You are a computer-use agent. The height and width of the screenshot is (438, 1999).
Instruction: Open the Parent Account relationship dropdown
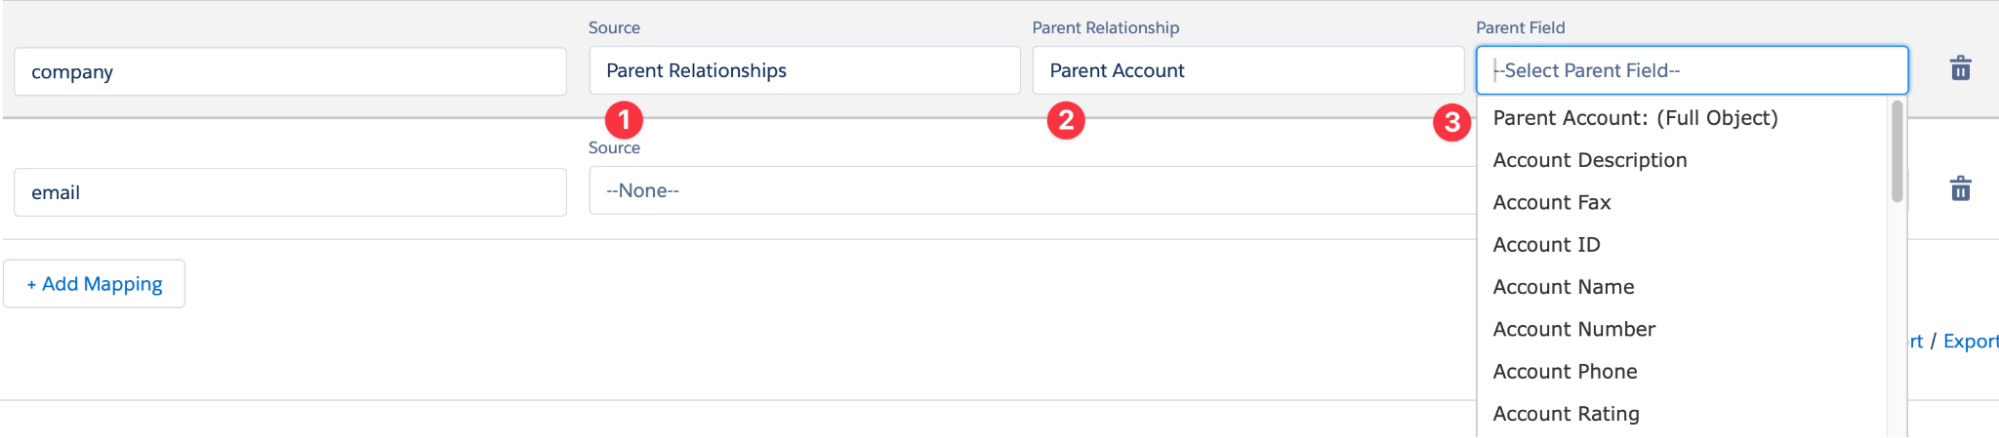coord(1247,71)
